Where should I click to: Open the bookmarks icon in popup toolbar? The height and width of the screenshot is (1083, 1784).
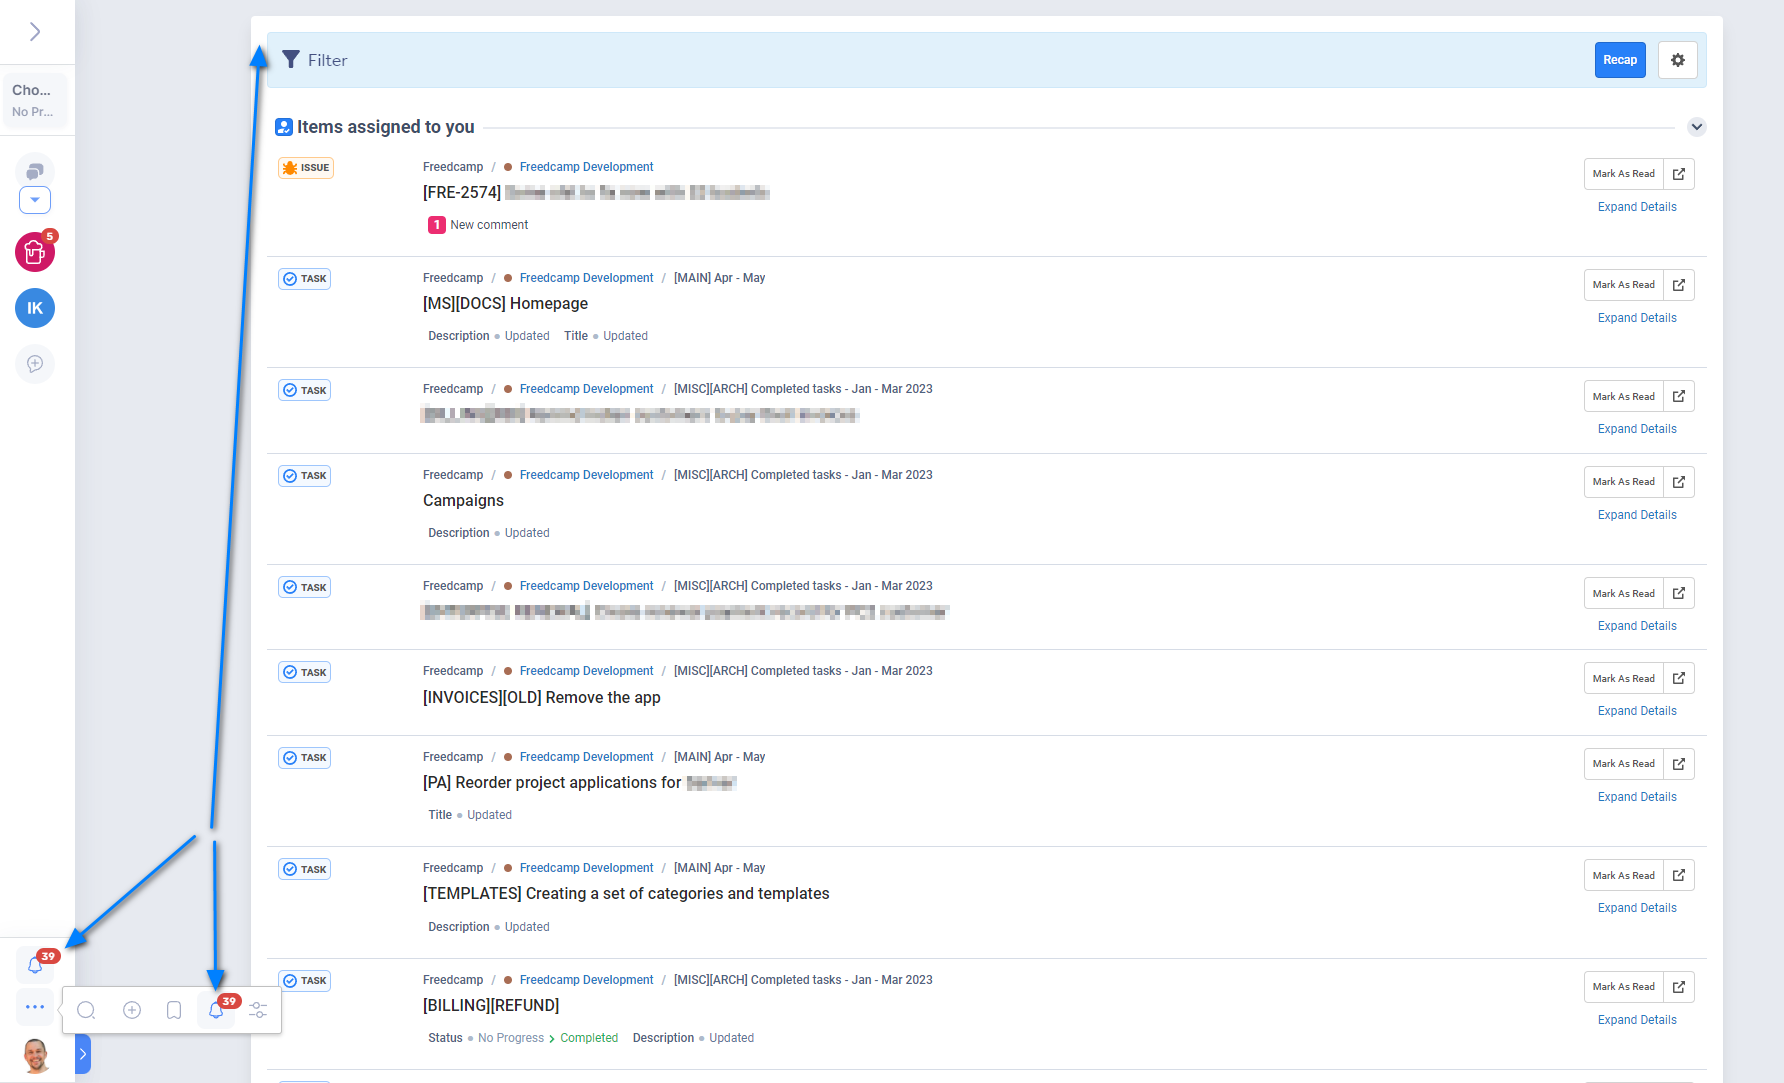(174, 1010)
